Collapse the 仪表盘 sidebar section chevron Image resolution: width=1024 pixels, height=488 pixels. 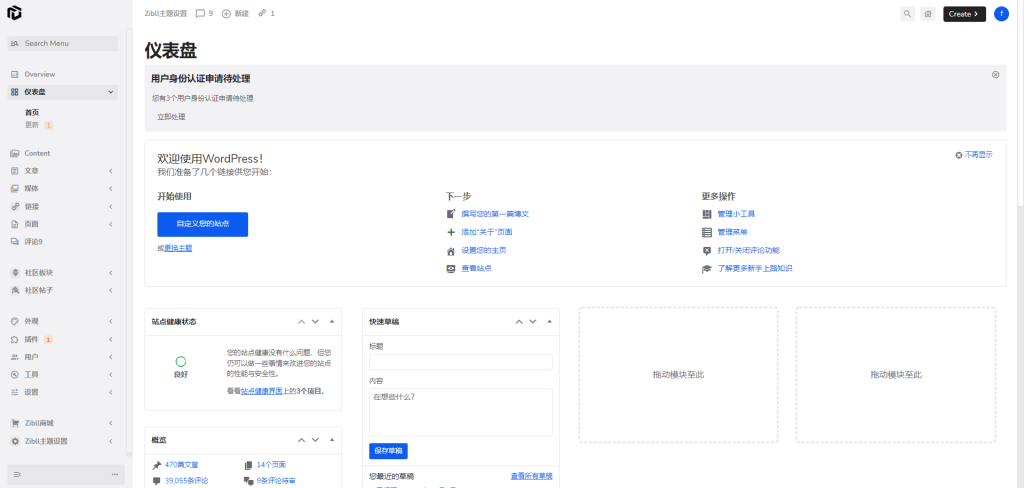click(x=111, y=93)
